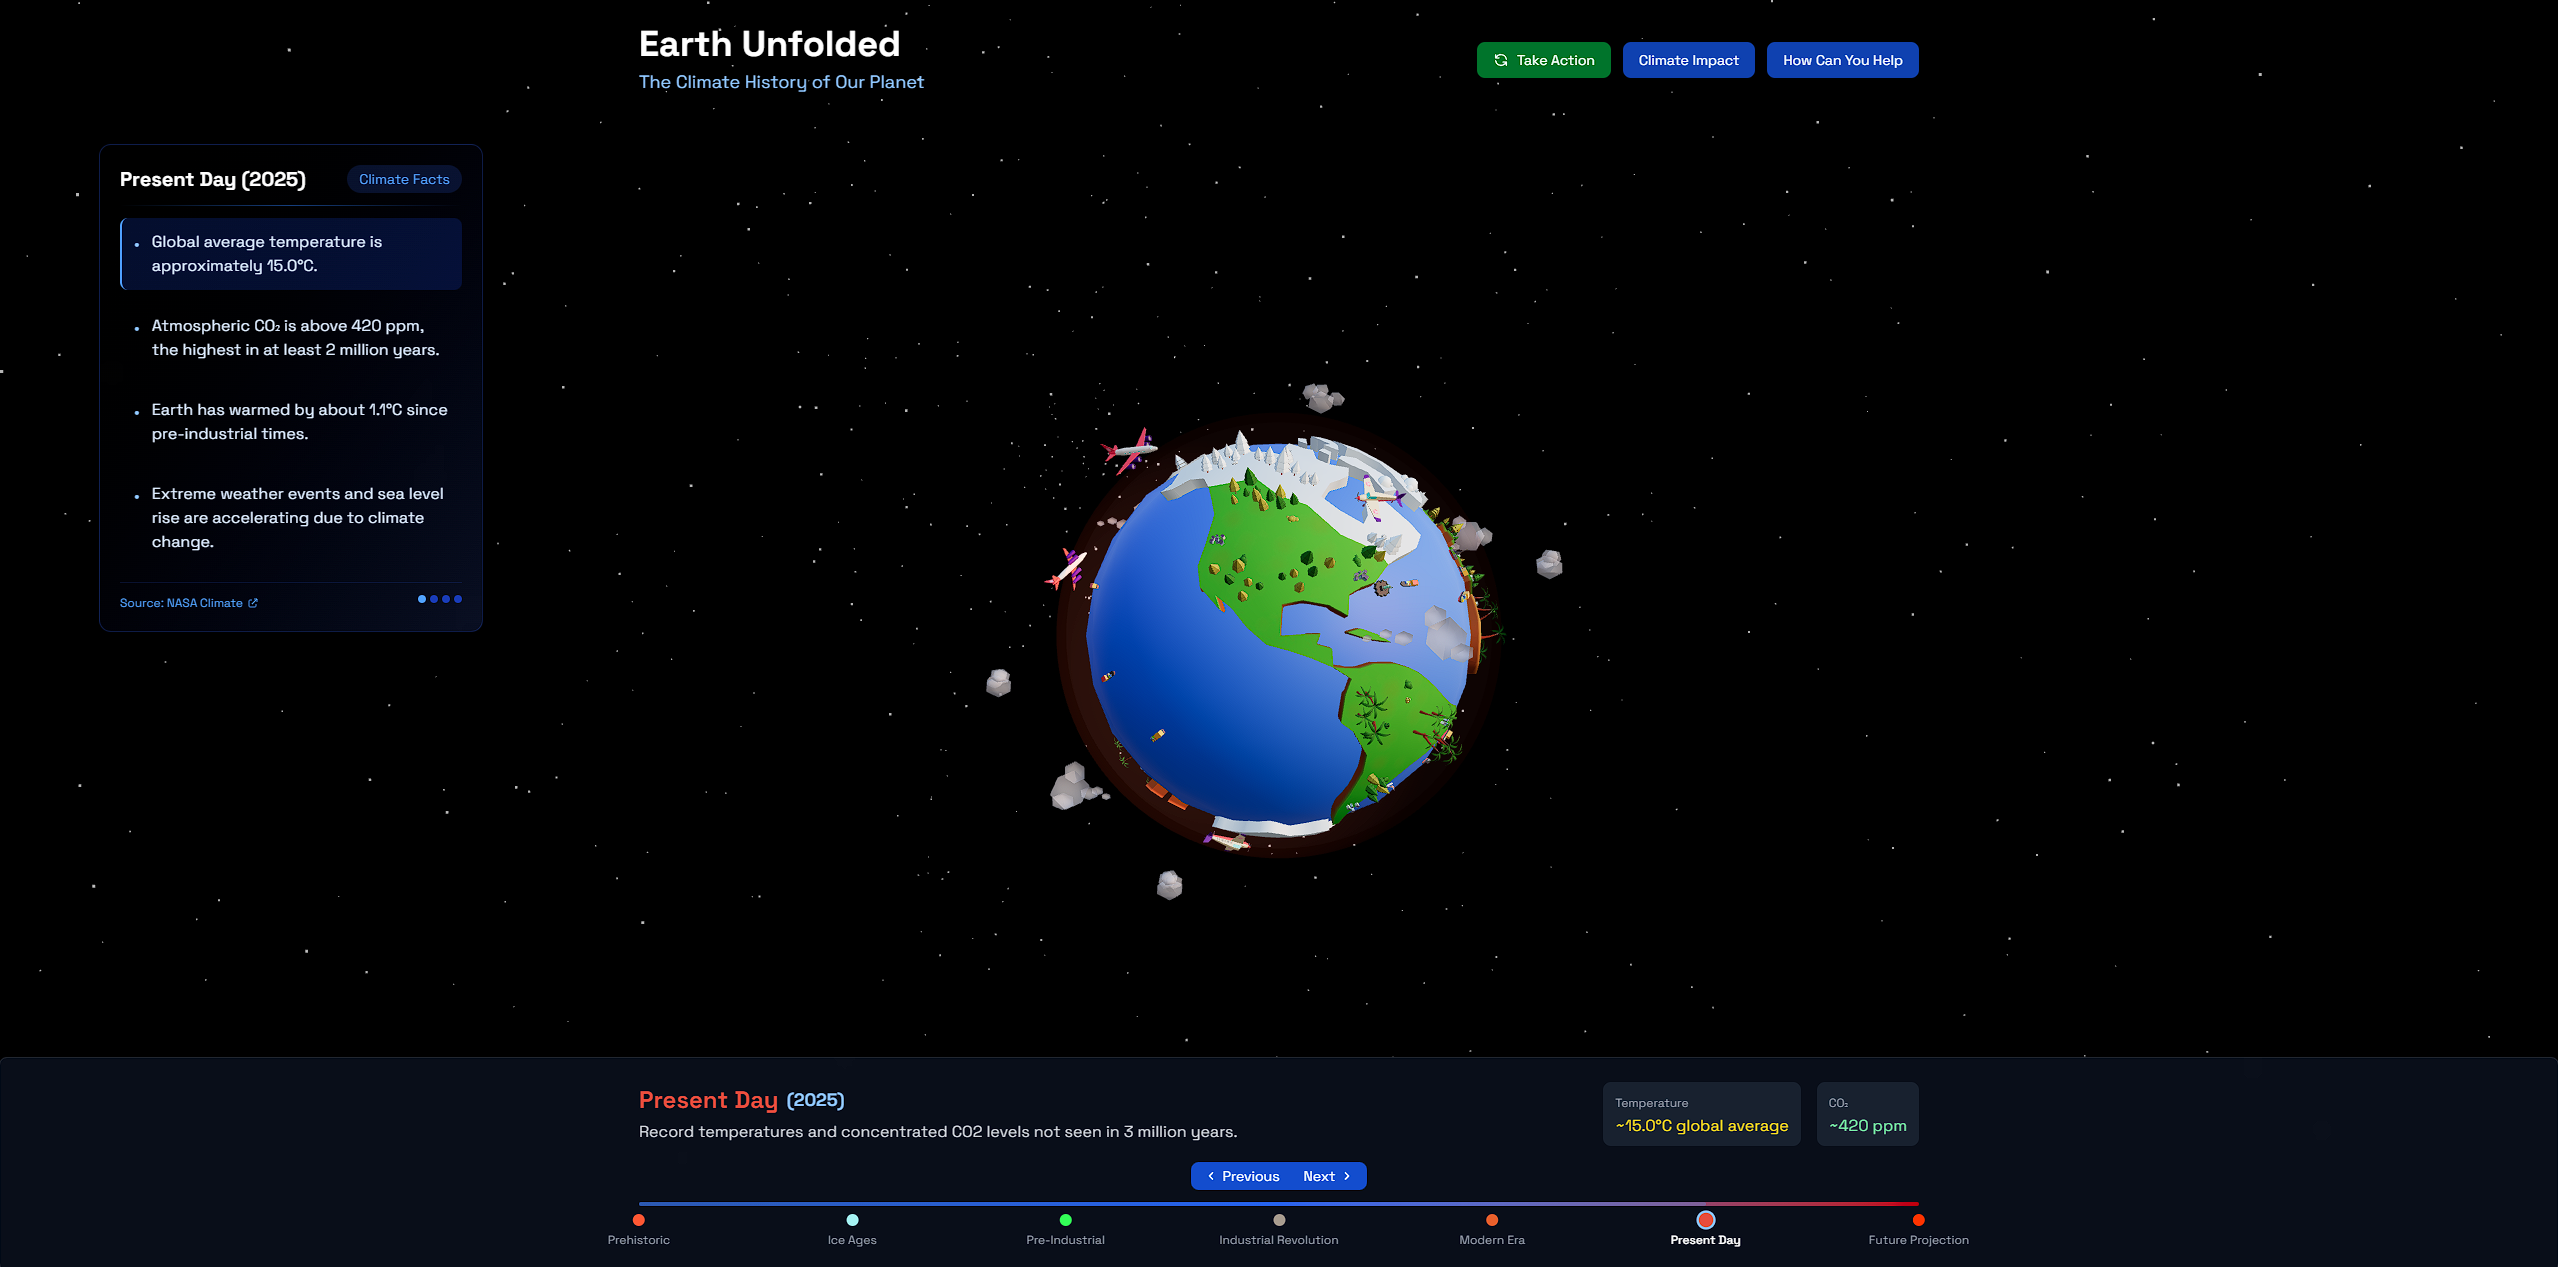Open the Climate Impact panel
The image size is (2558, 1267).
pyautogui.click(x=1688, y=60)
